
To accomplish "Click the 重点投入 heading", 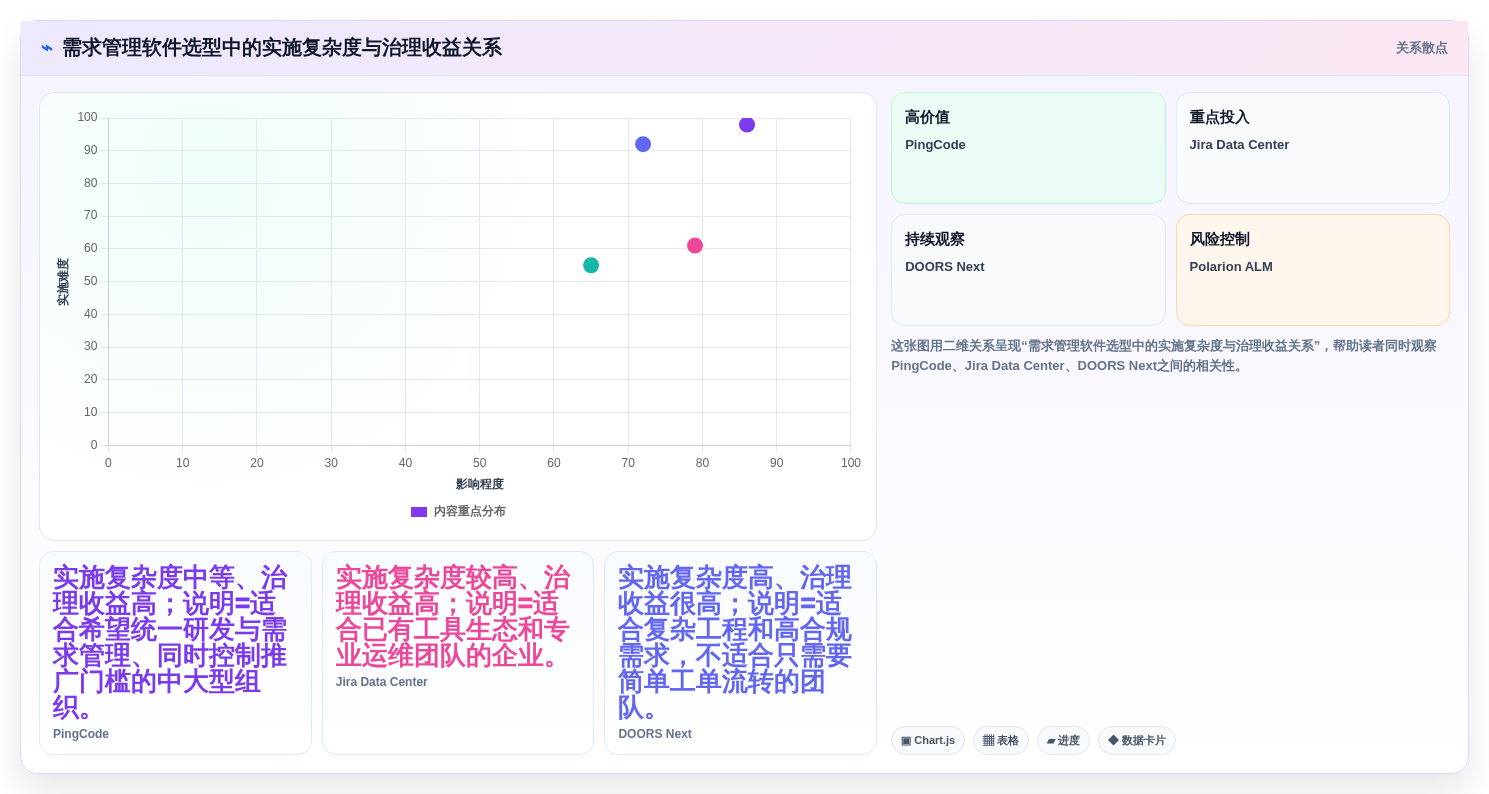I will point(1220,117).
